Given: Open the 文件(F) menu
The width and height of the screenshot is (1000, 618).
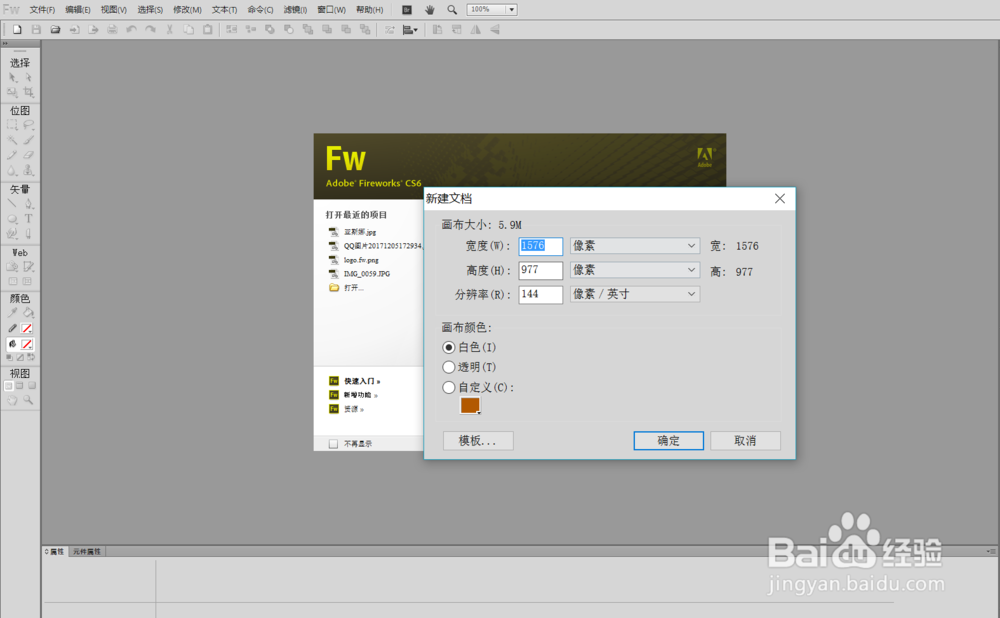Looking at the screenshot, I should [x=42, y=10].
